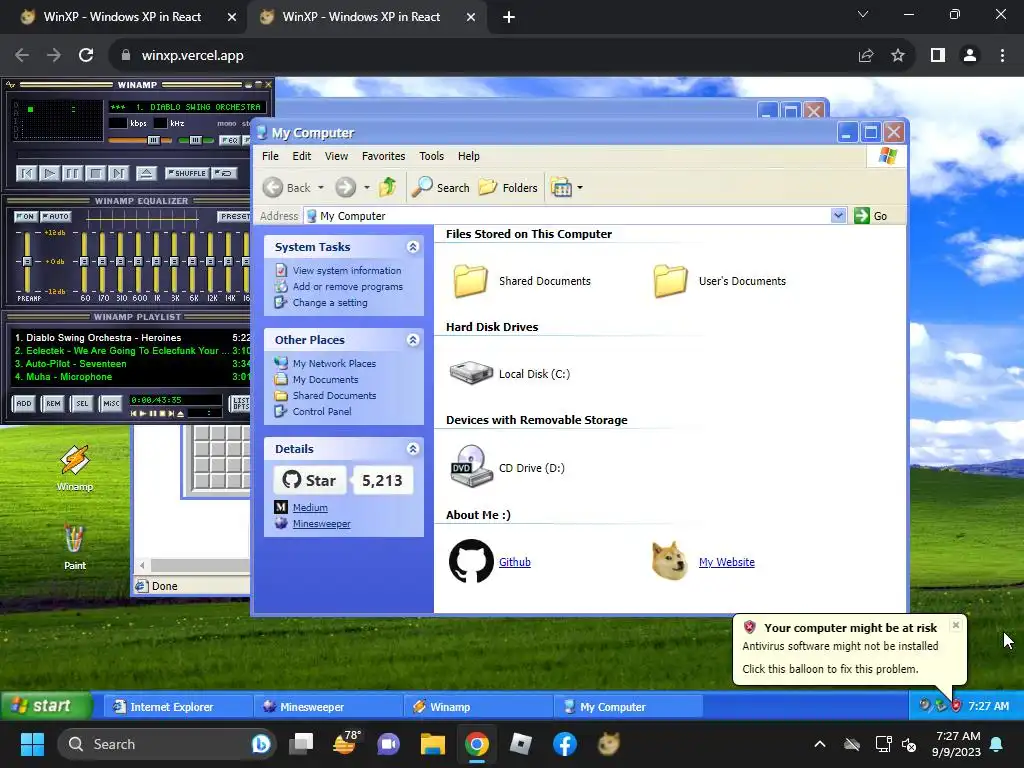The height and width of the screenshot is (768, 1024).
Task: Click My Network Places link
Action: (334, 363)
